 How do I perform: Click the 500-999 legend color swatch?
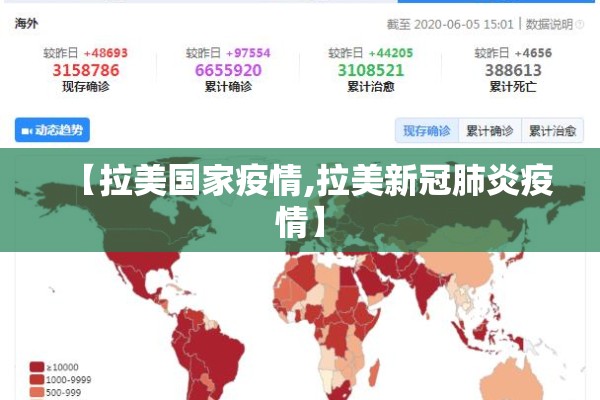click(37, 392)
